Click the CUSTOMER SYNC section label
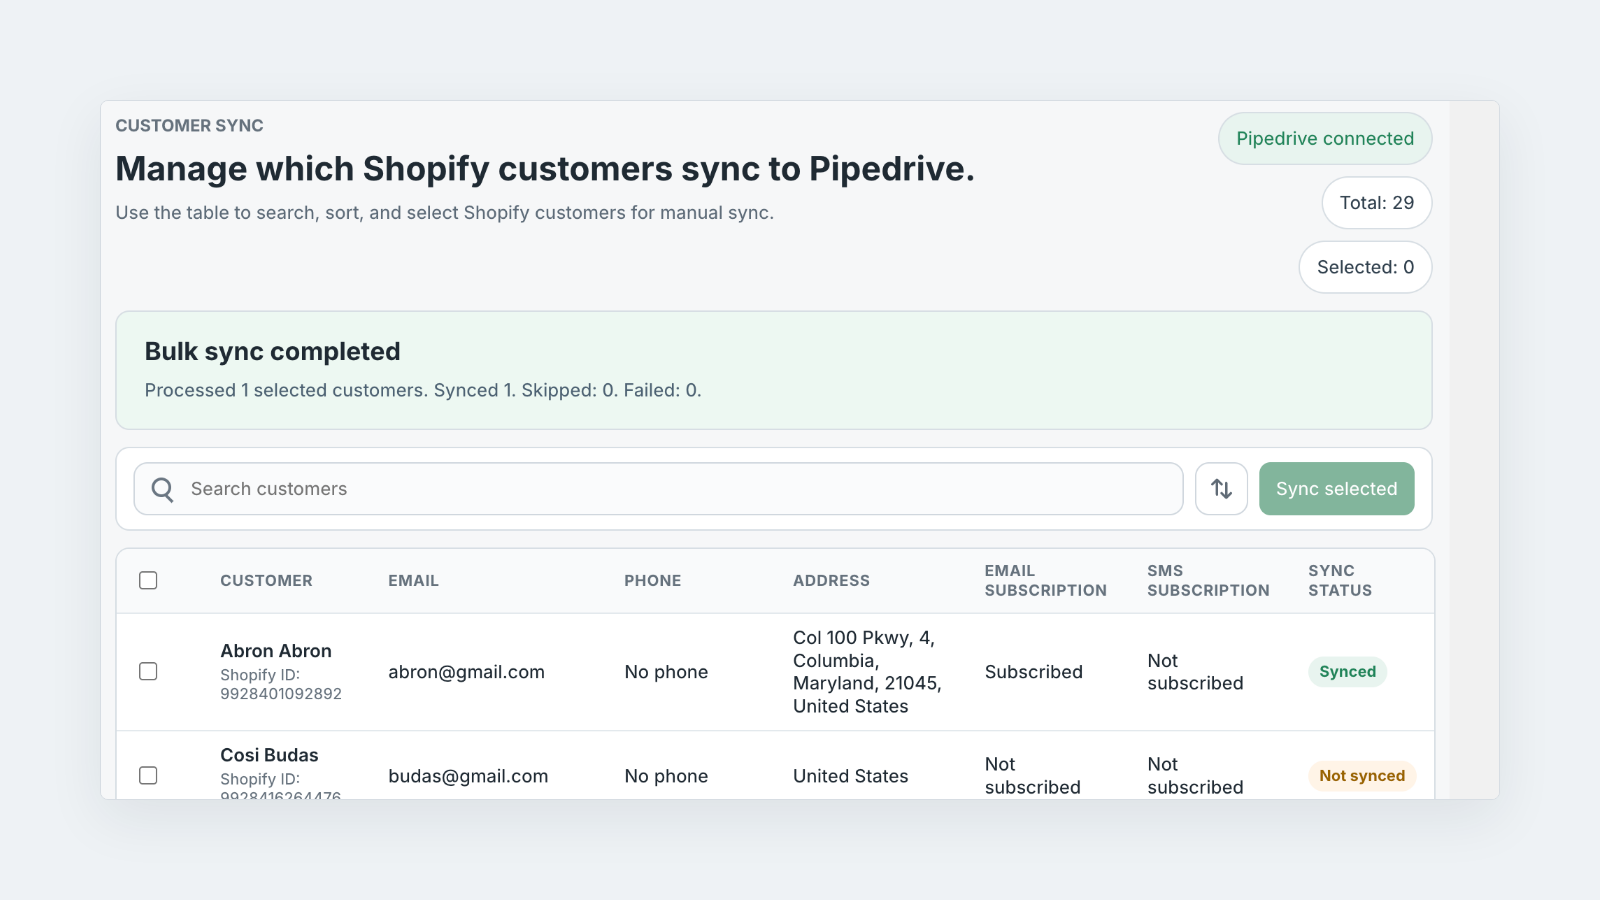The height and width of the screenshot is (900, 1600). coord(189,126)
